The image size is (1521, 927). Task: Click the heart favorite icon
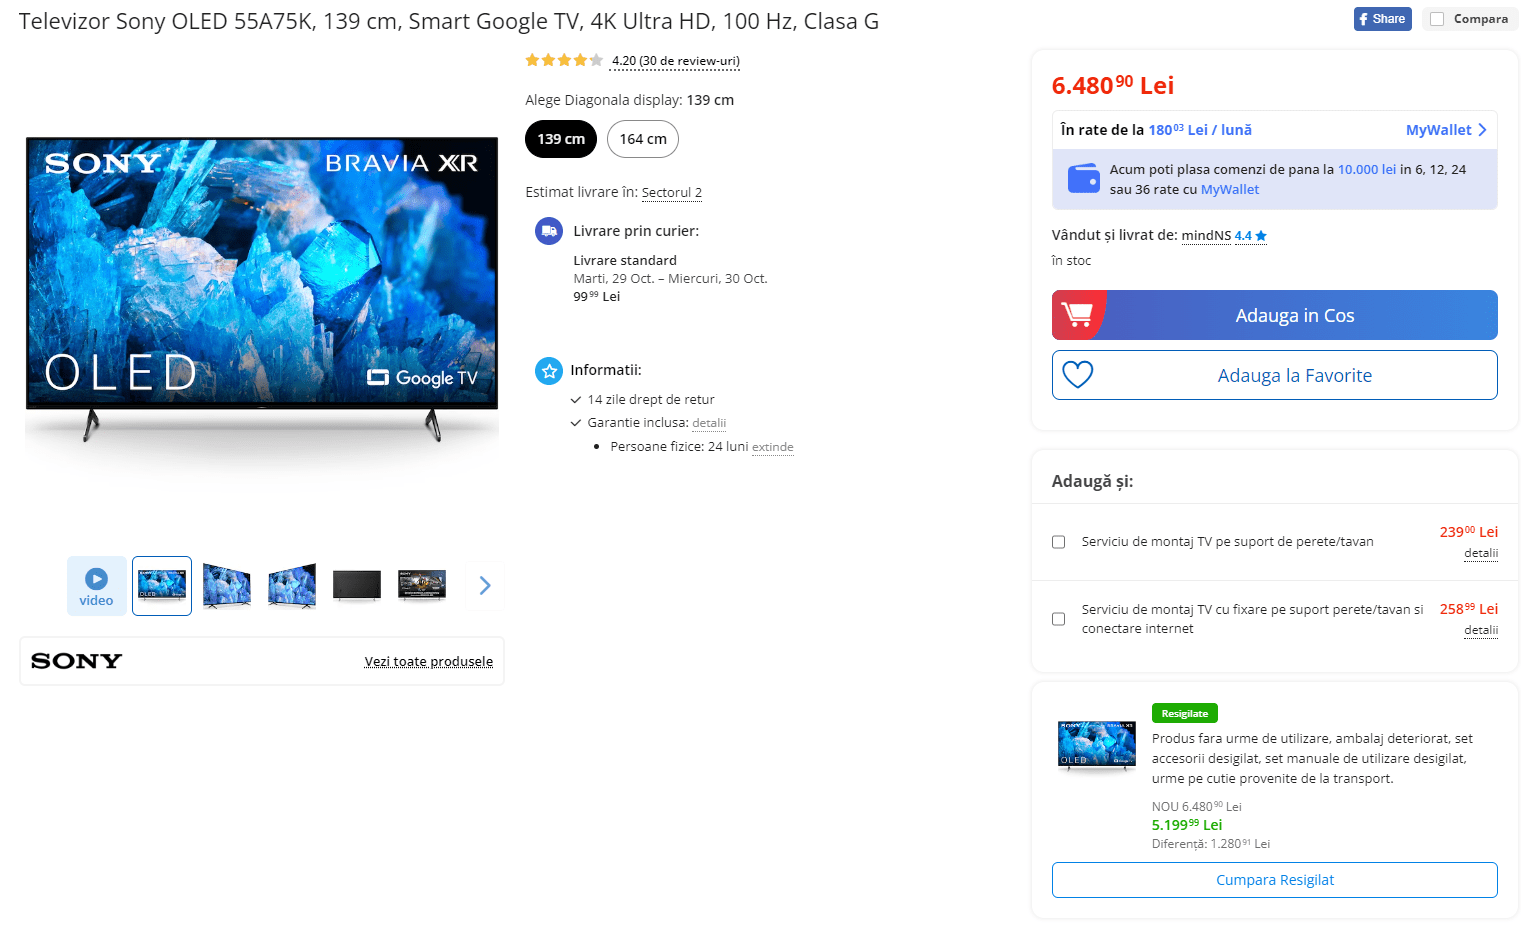pyautogui.click(x=1077, y=375)
